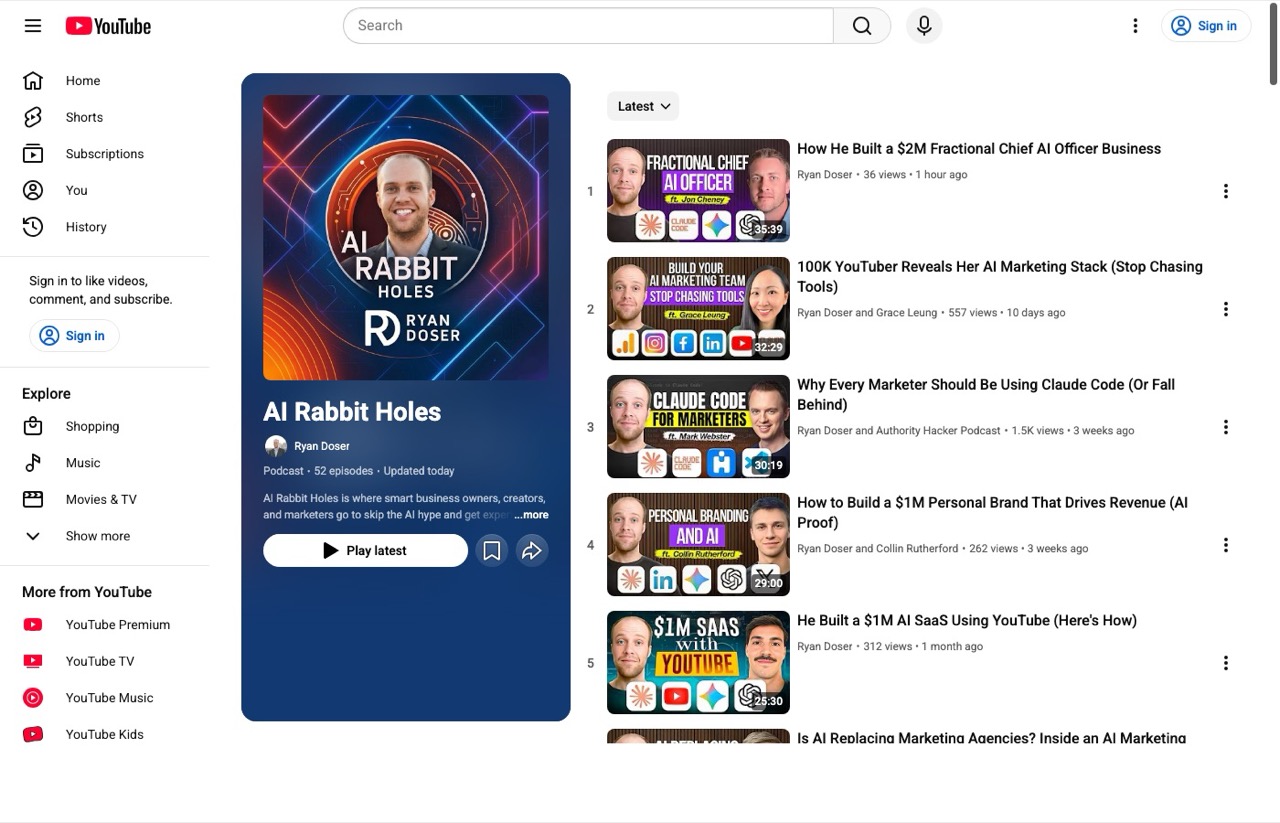This screenshot has height=823, width=1280.
Task: Click the Home sidebar icon
Action: click(33, 81)
